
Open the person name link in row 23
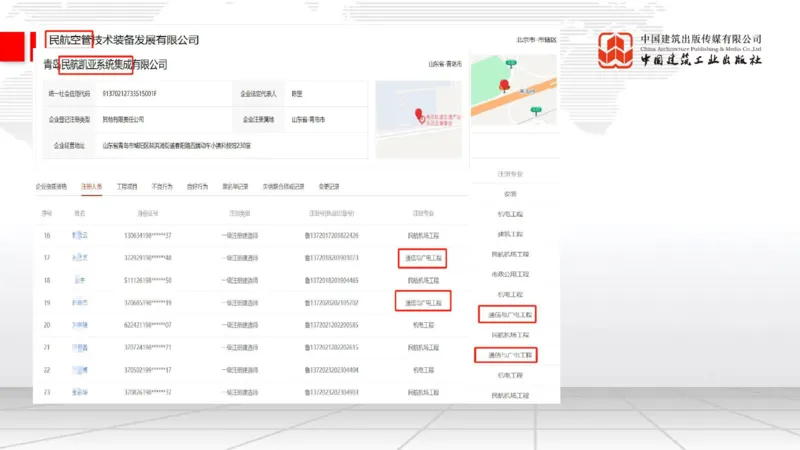80,392
